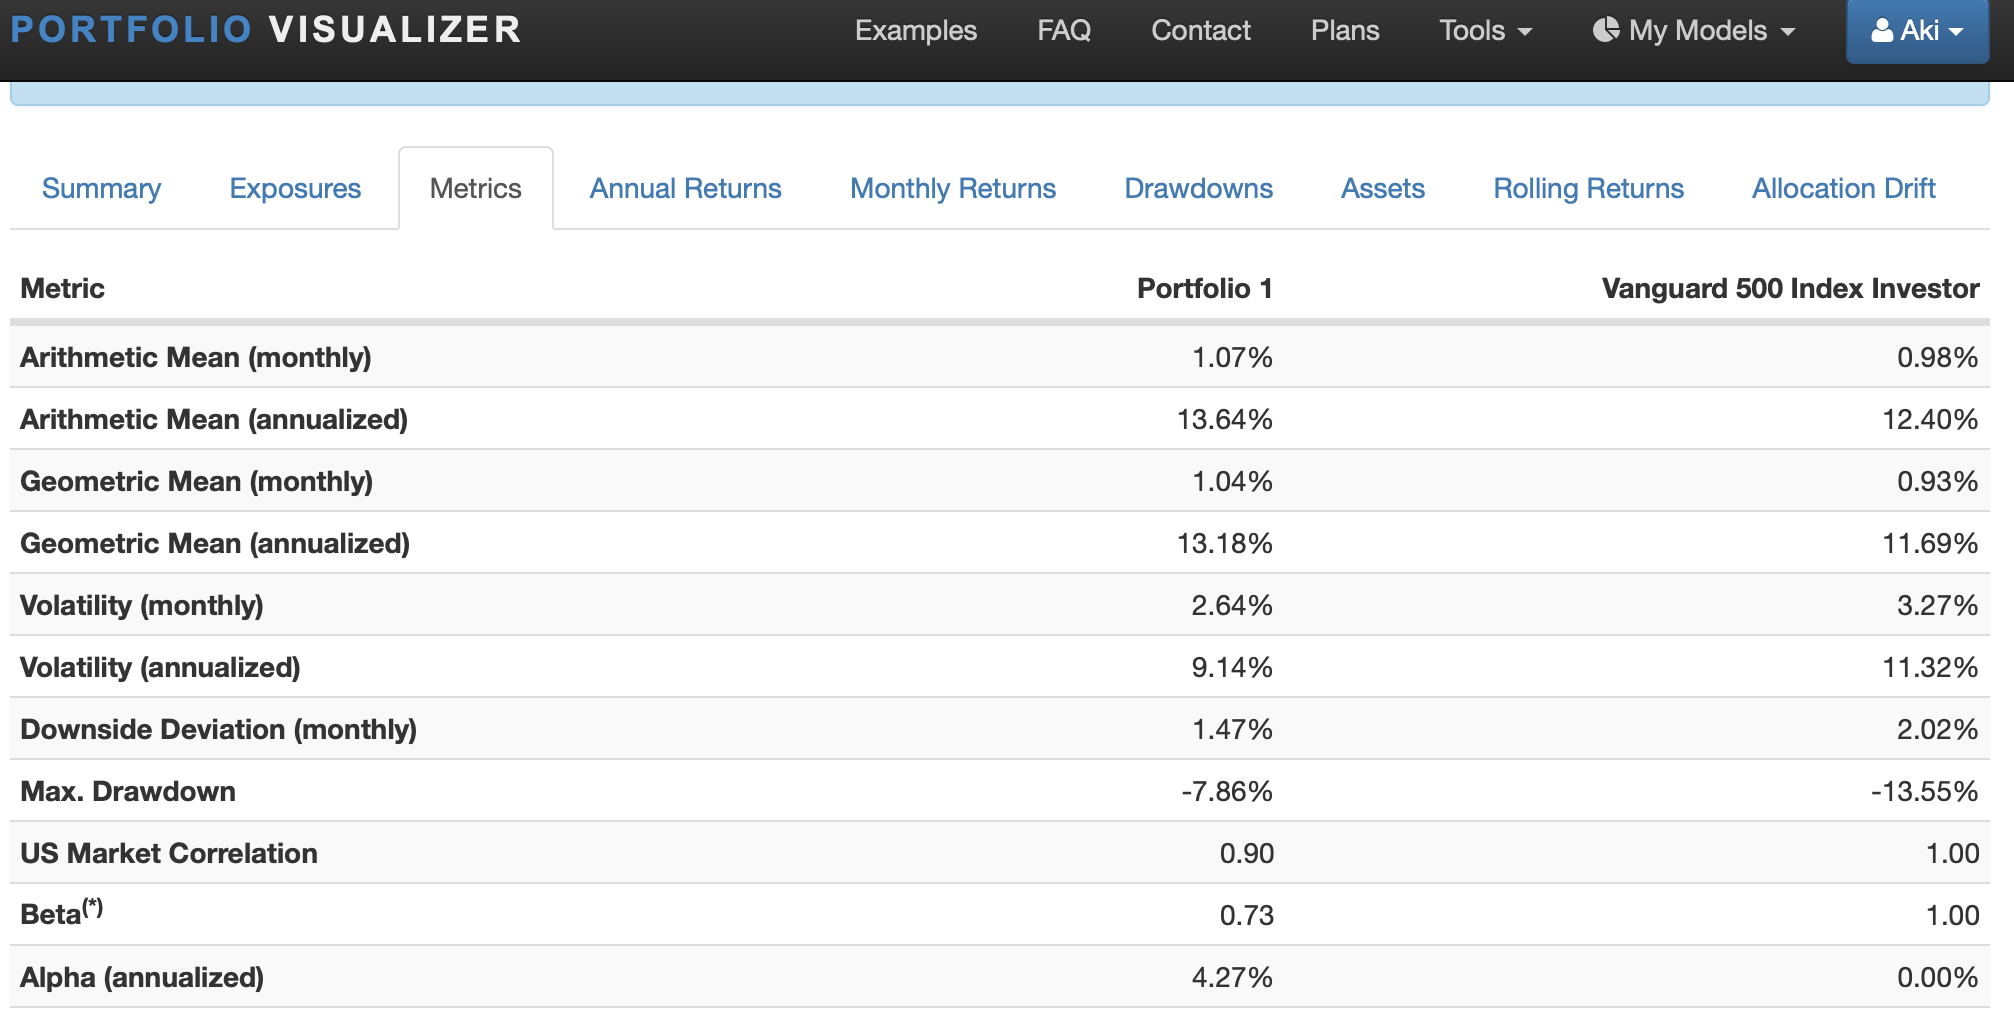Expand the Tools dropdown menu

pos(1485,30)
